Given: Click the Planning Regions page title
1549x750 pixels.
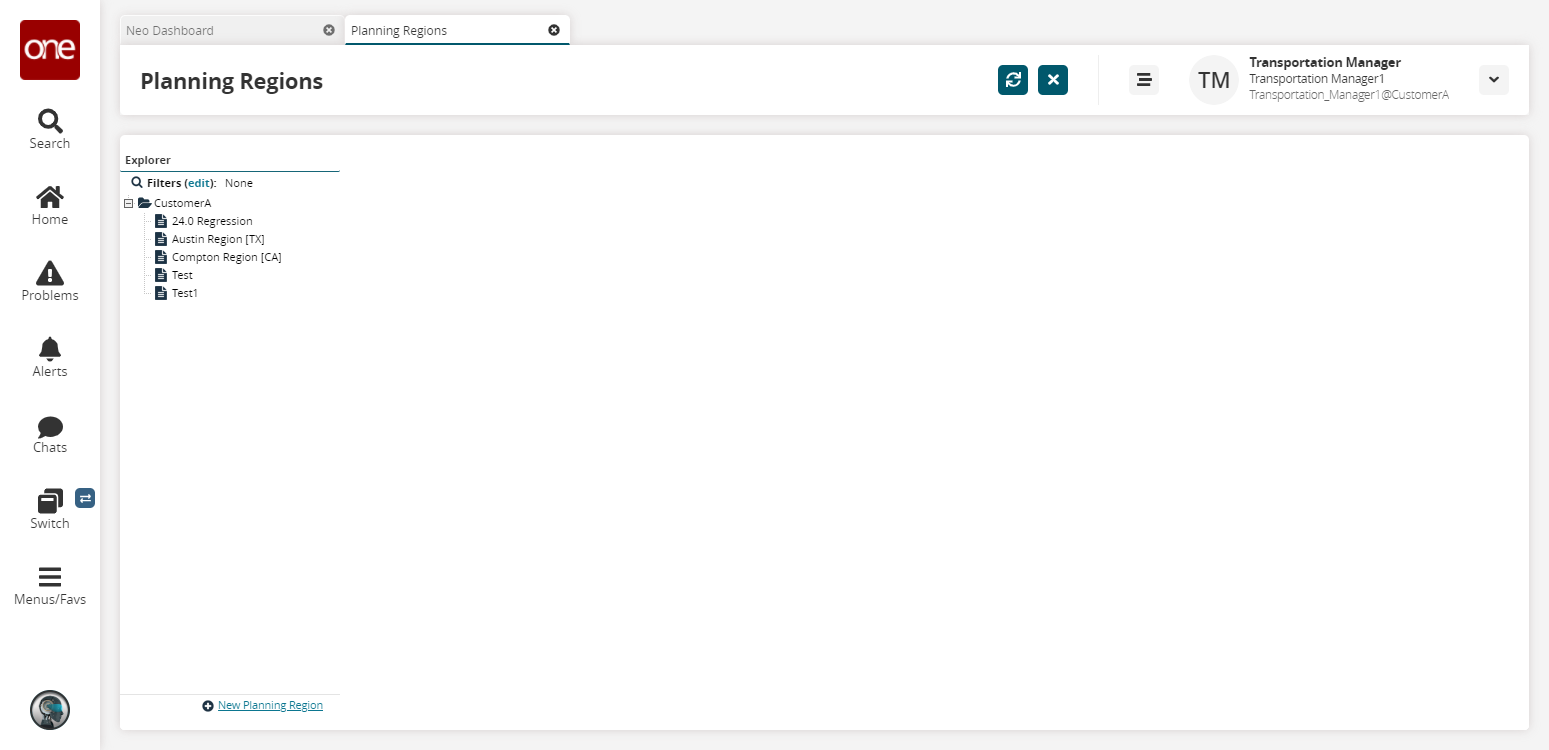Looking at the screenshot, I should (232, 81).
